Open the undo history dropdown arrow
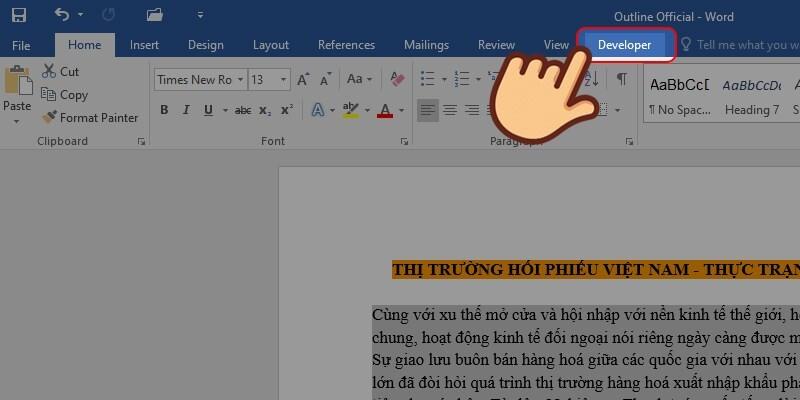The width and height of the screenshot is (800, 400). coord(81,15)
